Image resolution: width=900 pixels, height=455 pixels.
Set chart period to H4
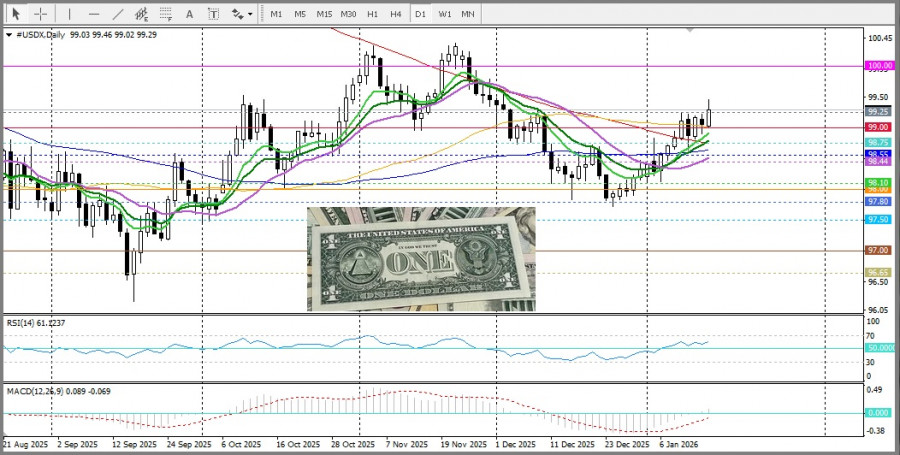point(396,14)
